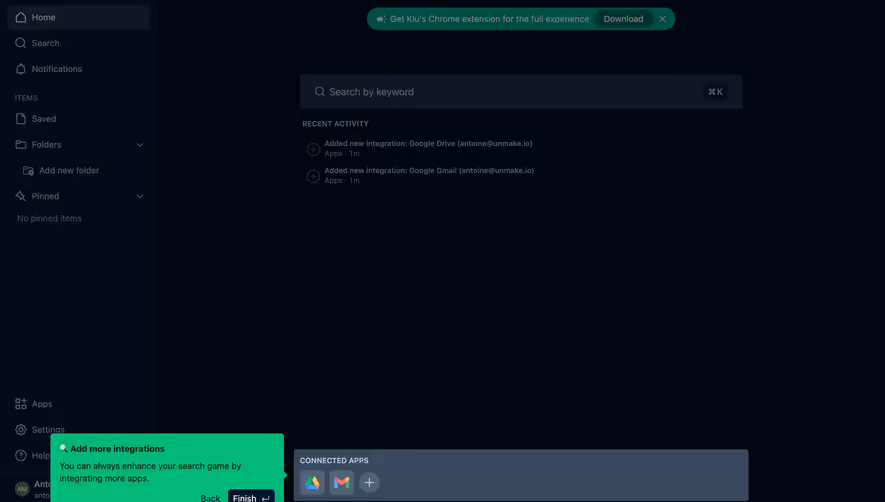The image size is (885, 502).
Task: Click the Saved document icon
Action: 21,119
